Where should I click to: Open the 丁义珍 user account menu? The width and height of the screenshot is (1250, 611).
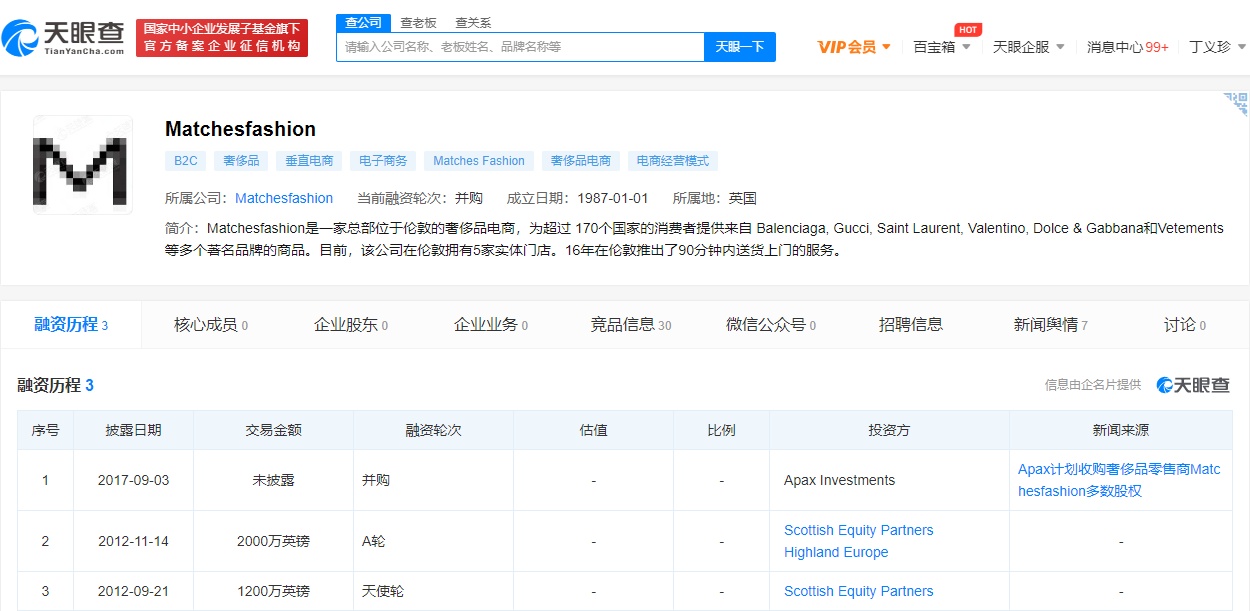coord(1217,47)
